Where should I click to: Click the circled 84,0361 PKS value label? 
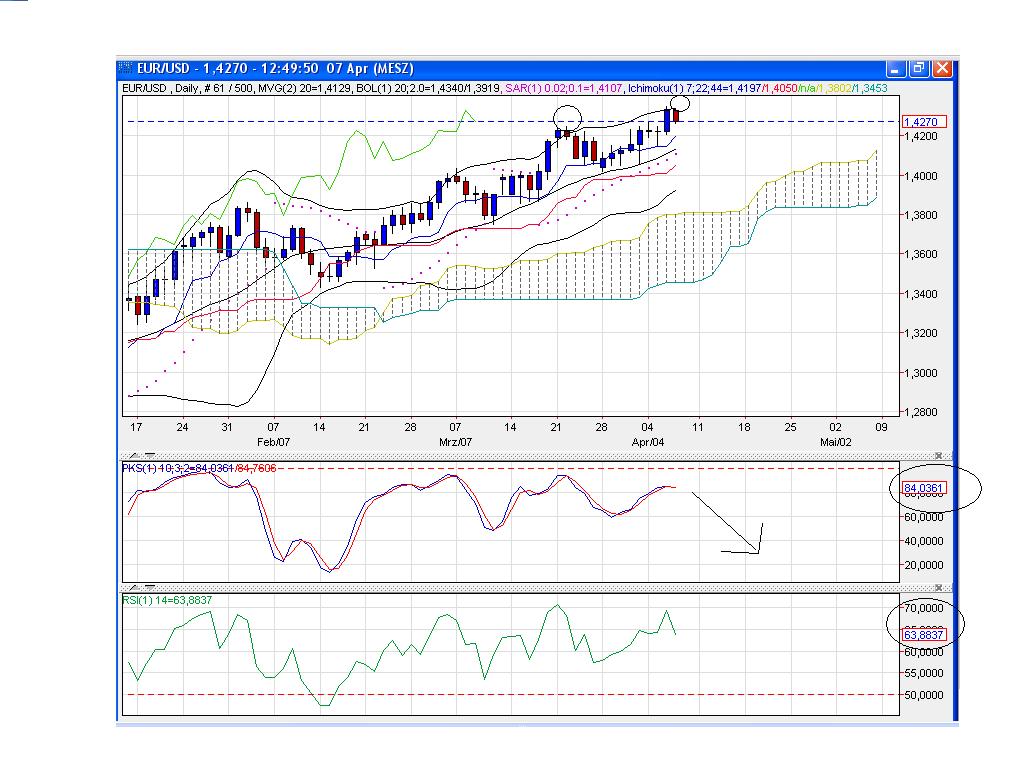[924, 487]
